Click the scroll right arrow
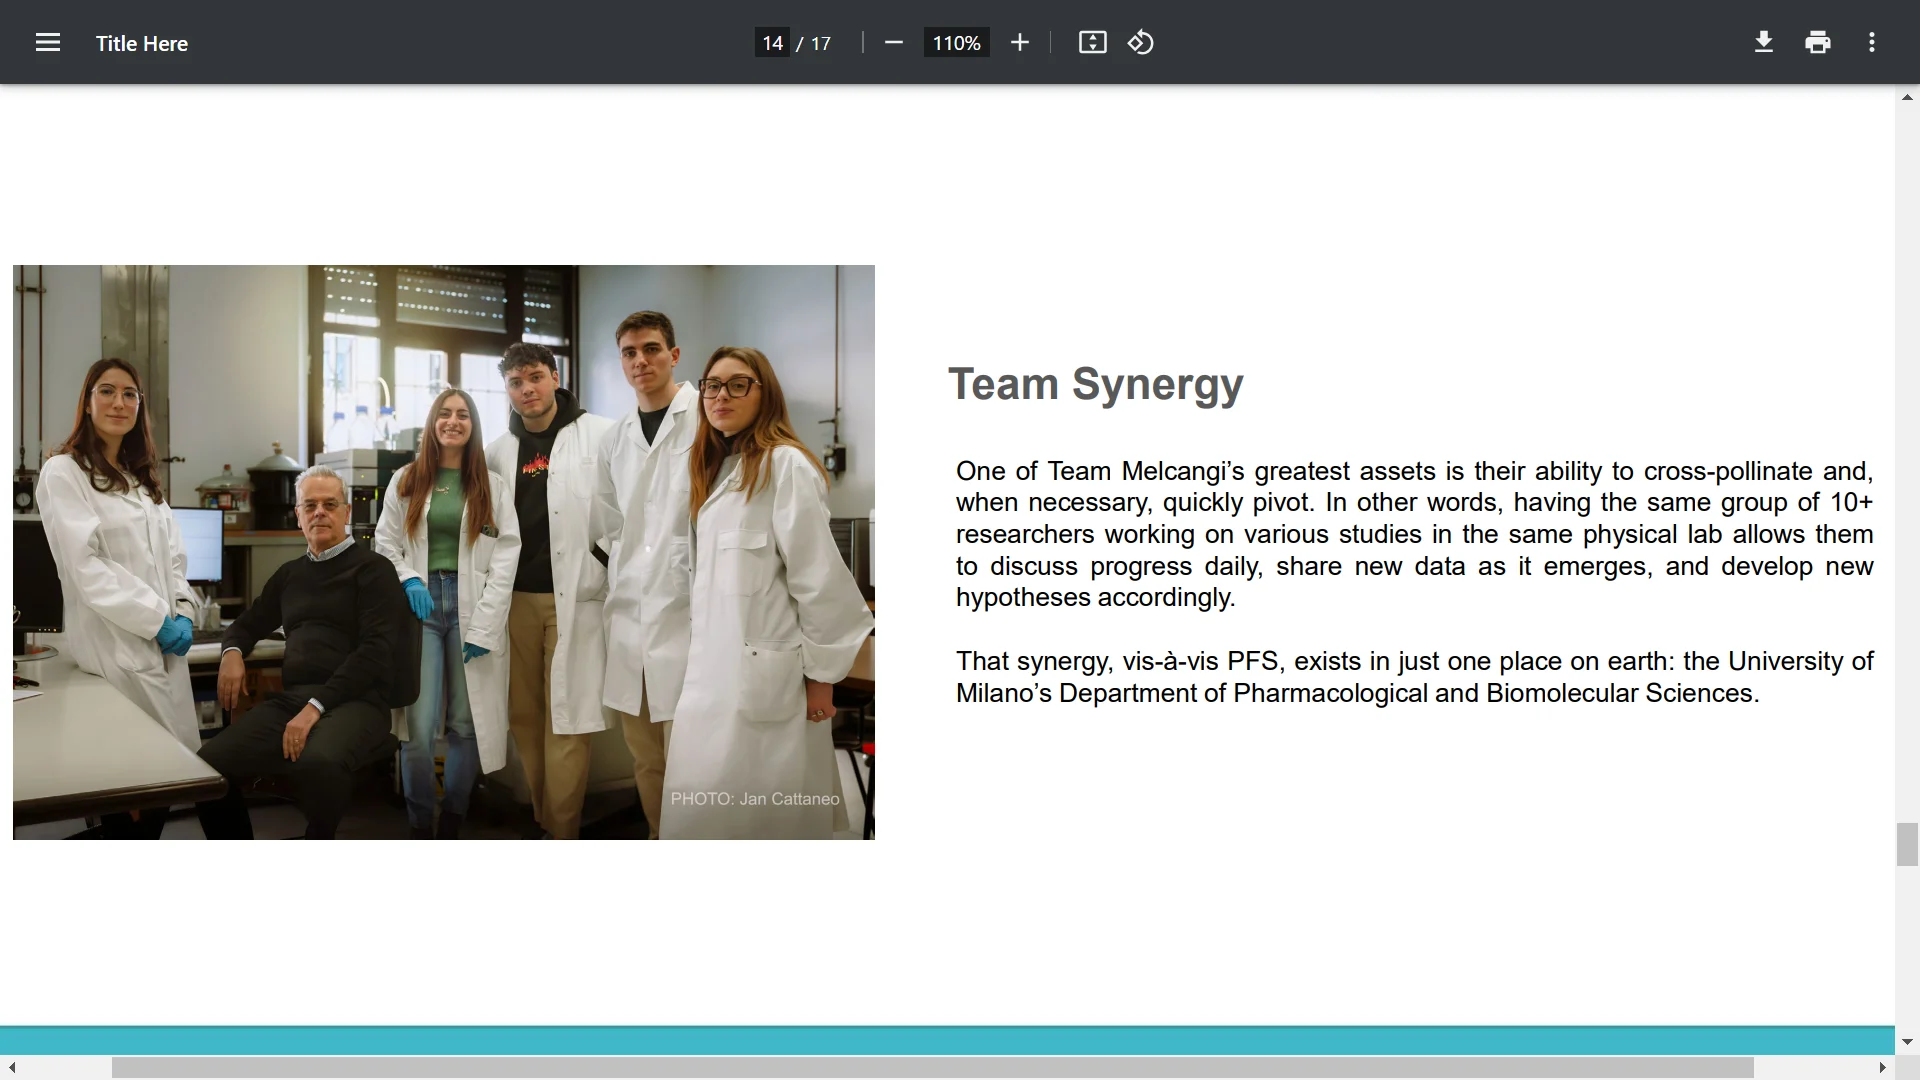Screen dimensions: 1920x1080 point(1882,1068)
